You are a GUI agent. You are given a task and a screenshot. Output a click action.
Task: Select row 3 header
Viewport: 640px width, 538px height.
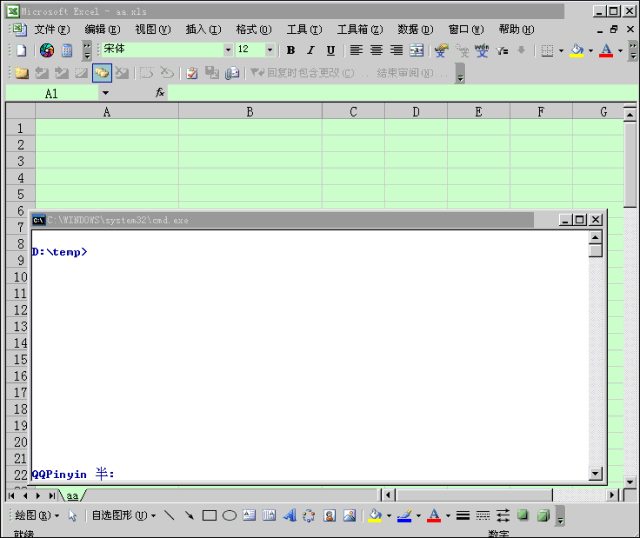[x=20, y=161]
